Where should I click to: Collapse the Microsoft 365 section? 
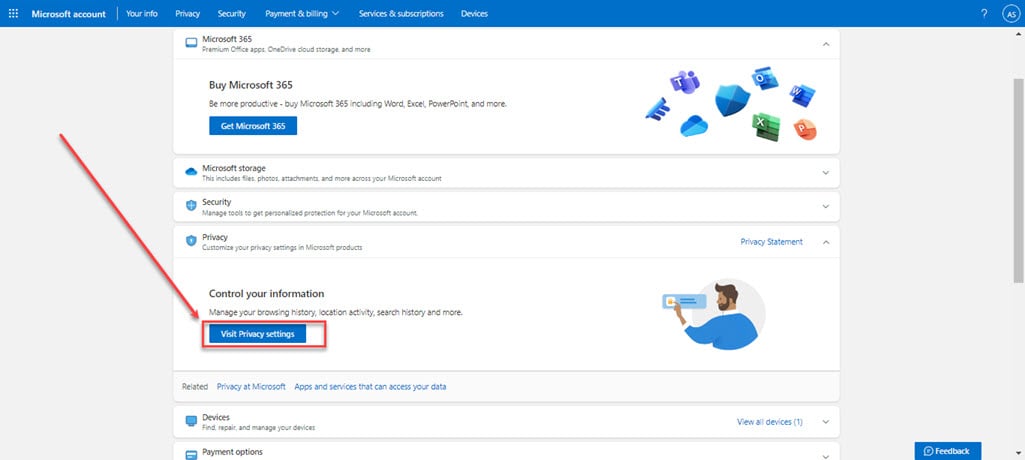[826, 44]
